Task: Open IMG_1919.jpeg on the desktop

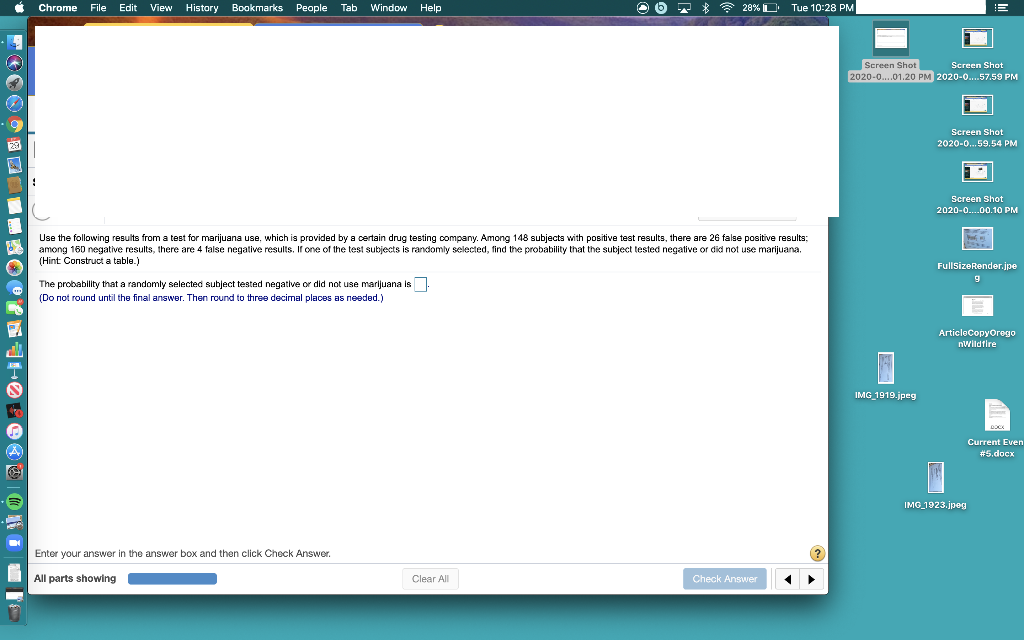Action: tap(885, 370)
